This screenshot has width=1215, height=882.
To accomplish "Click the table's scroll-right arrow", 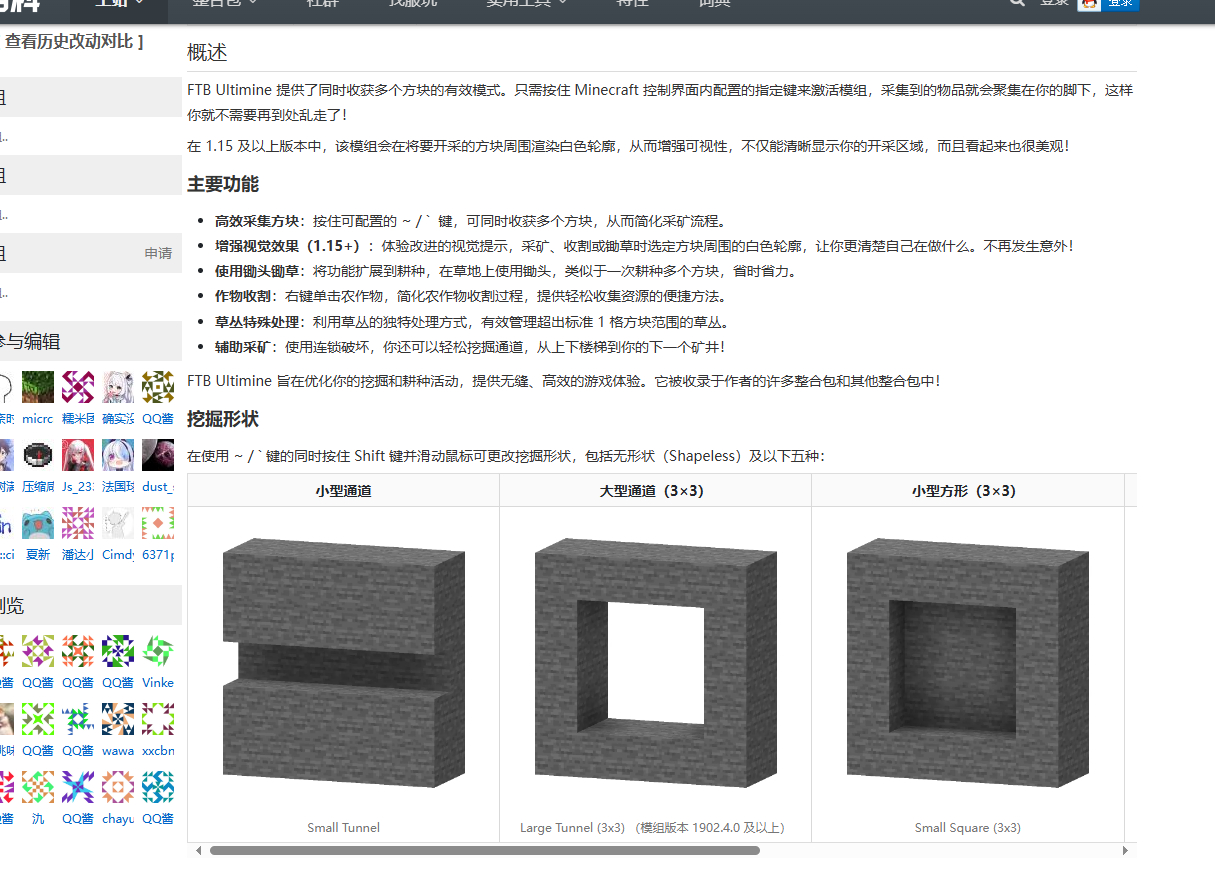I will pyautogui.click(x=1125, y=851).
